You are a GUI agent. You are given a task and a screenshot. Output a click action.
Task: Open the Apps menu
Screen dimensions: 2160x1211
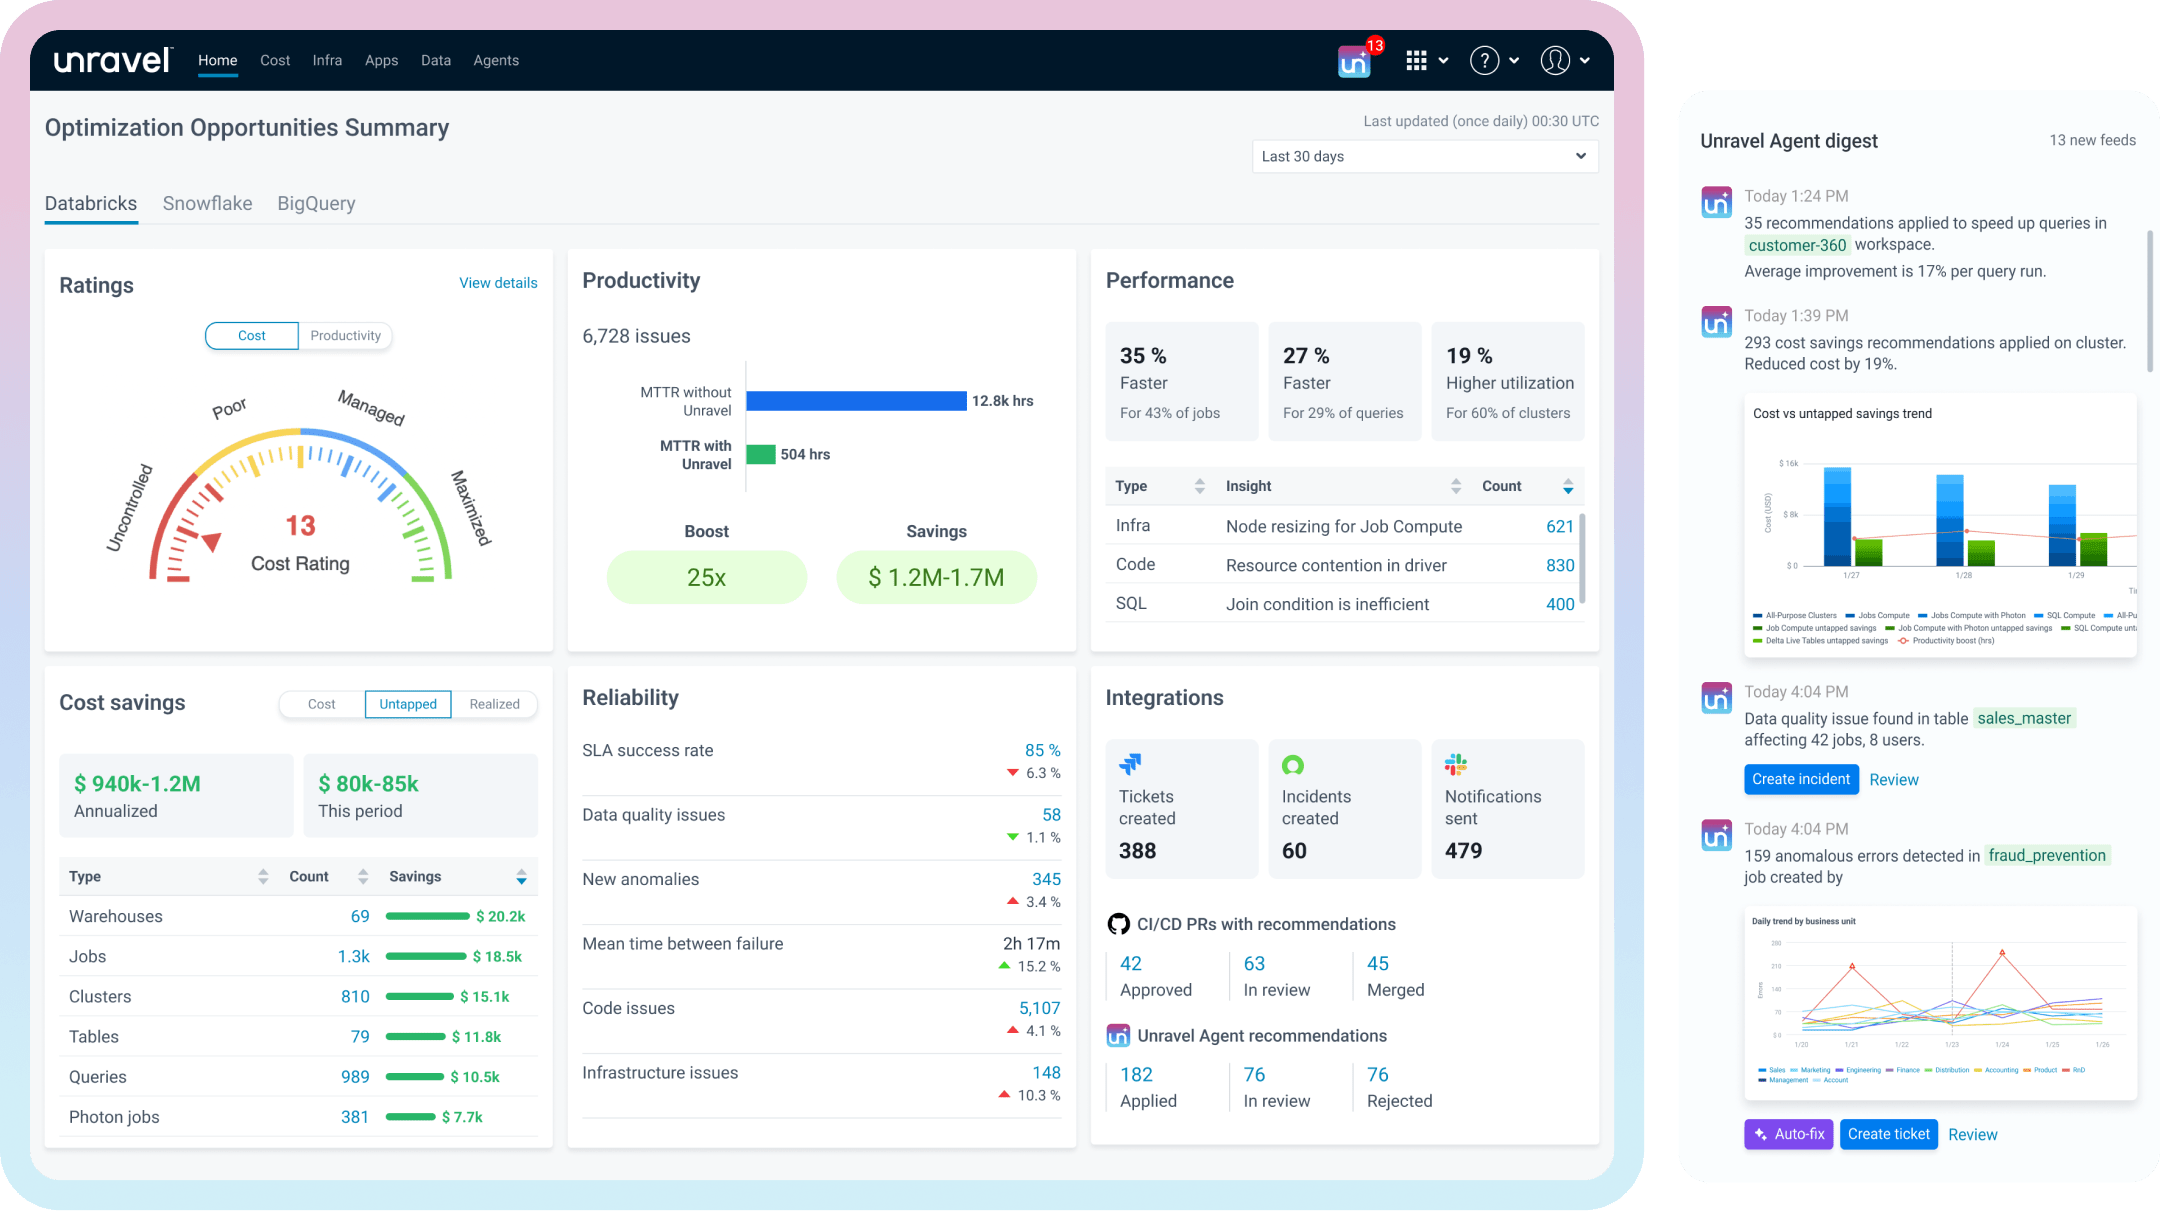[381, 60]
